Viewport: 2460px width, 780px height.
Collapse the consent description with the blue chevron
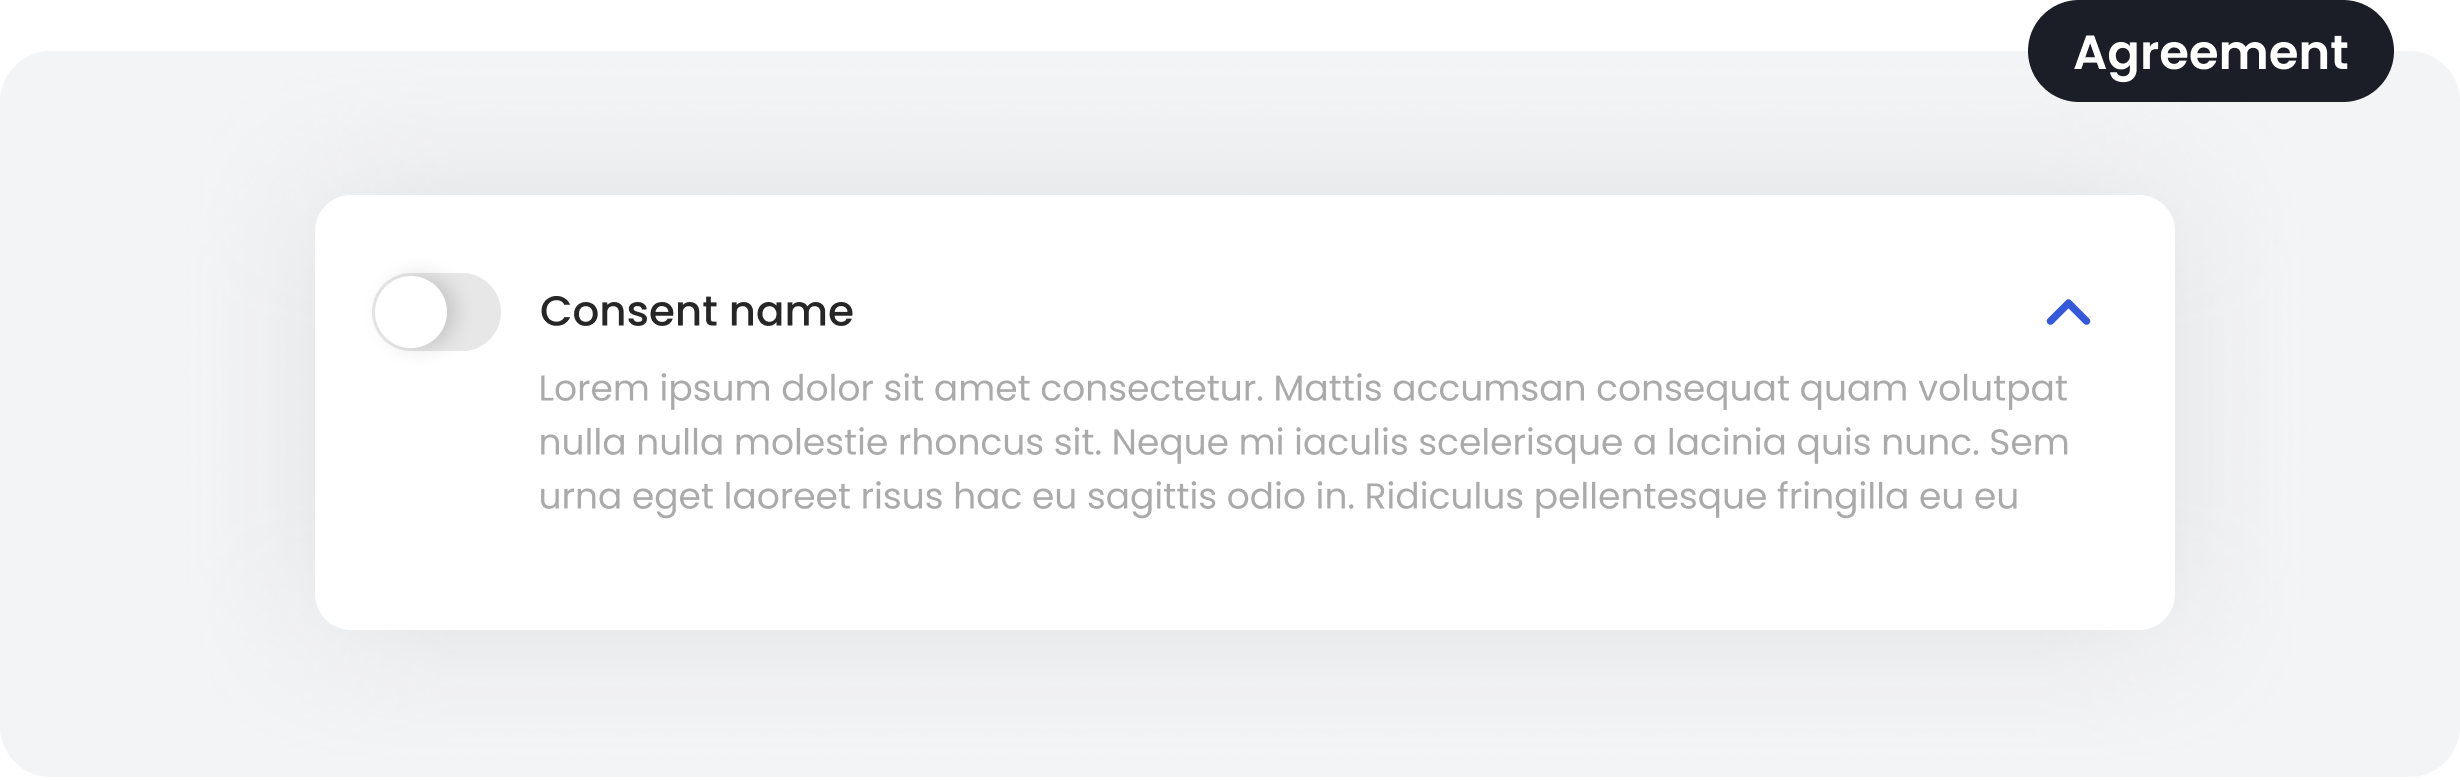point(2068,313)
